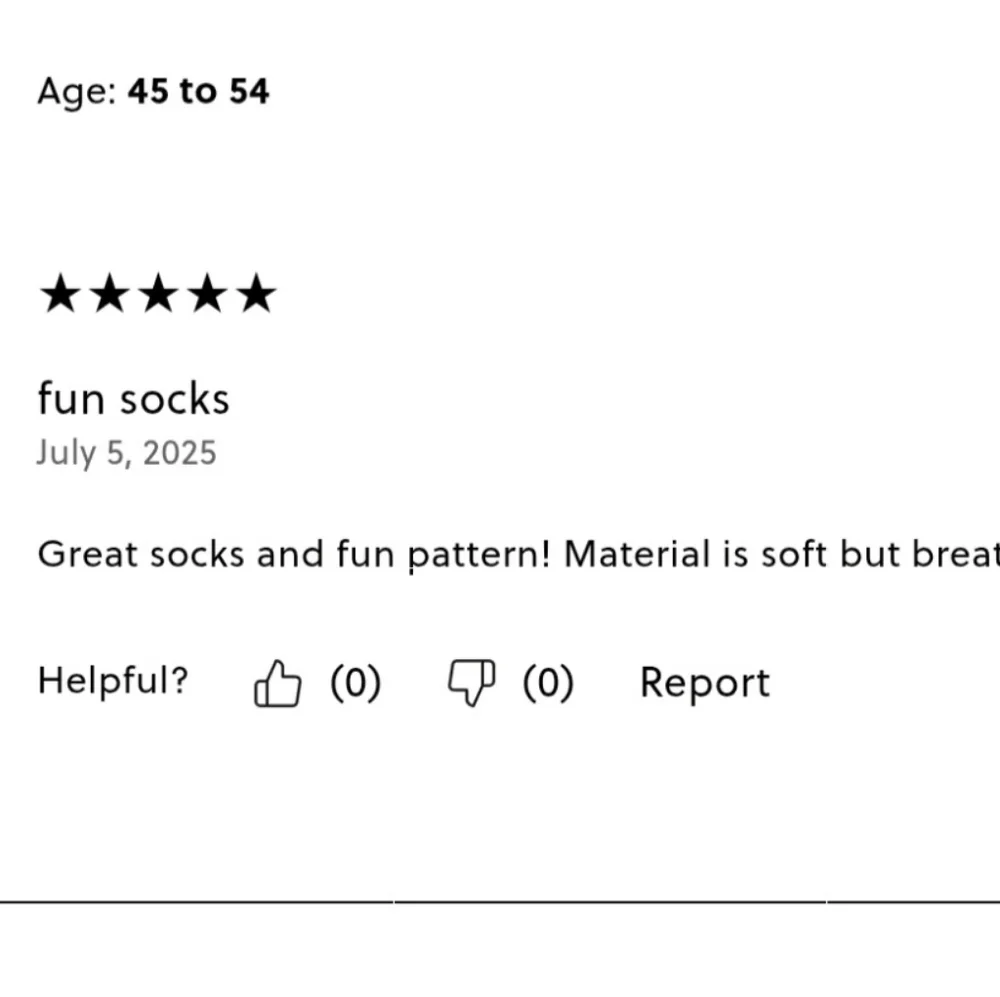Image resolution: width=1000 pixels, height=997 pixels.
Task: Report this fun socks review
Action: (705, 683)
